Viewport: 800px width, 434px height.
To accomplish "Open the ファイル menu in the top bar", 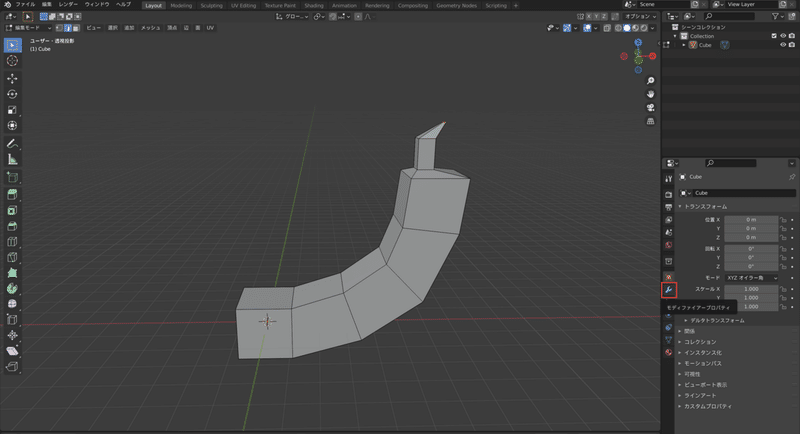I will point(25,5).
